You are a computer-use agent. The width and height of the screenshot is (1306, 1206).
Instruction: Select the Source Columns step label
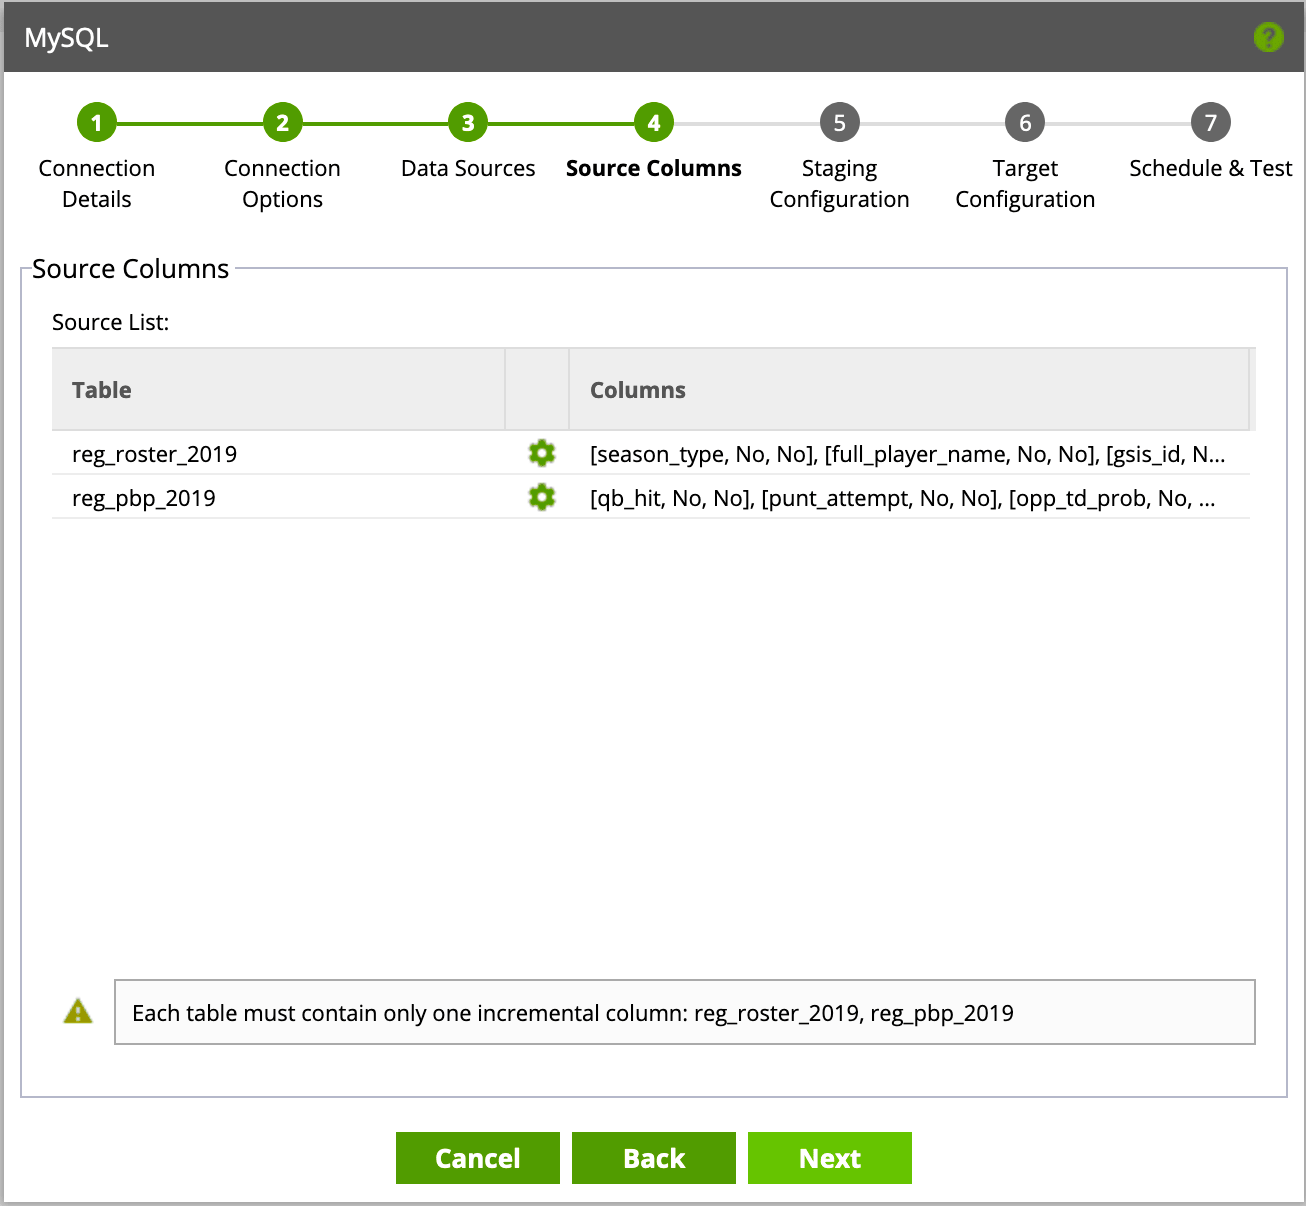[654, 168]
